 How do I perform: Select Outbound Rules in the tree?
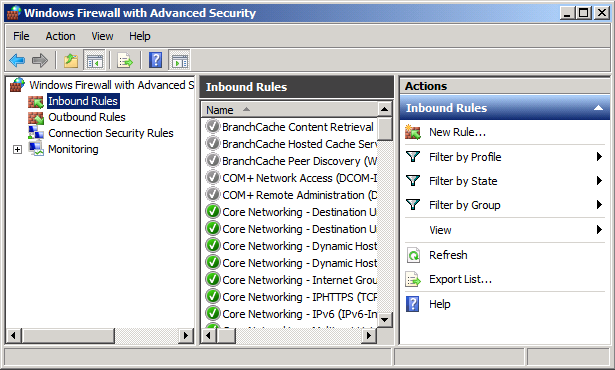pos(87,117)
